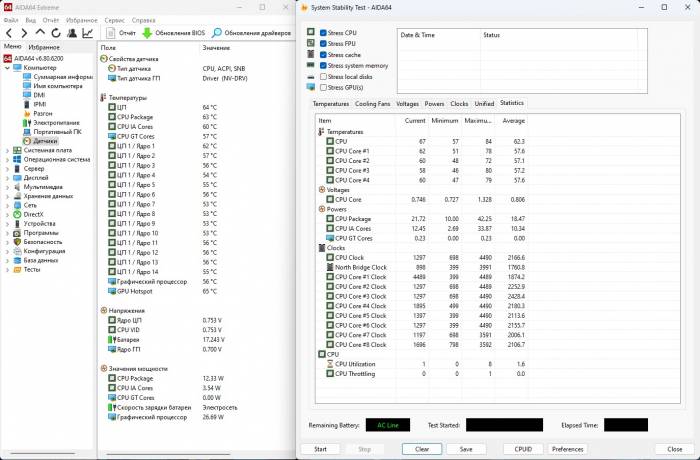Screen dimensions: 700x460
Task: Go up one level with the up arrow icon
Action: tap(40, 33)
